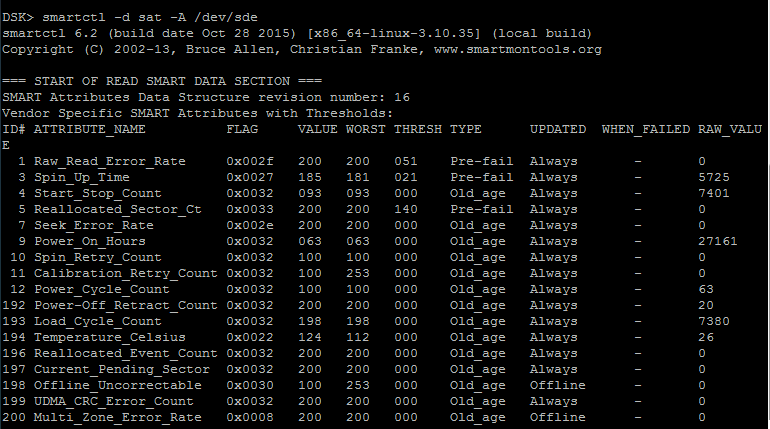Click value 185 in Spin_Up_Time row

tap(310, 177)
